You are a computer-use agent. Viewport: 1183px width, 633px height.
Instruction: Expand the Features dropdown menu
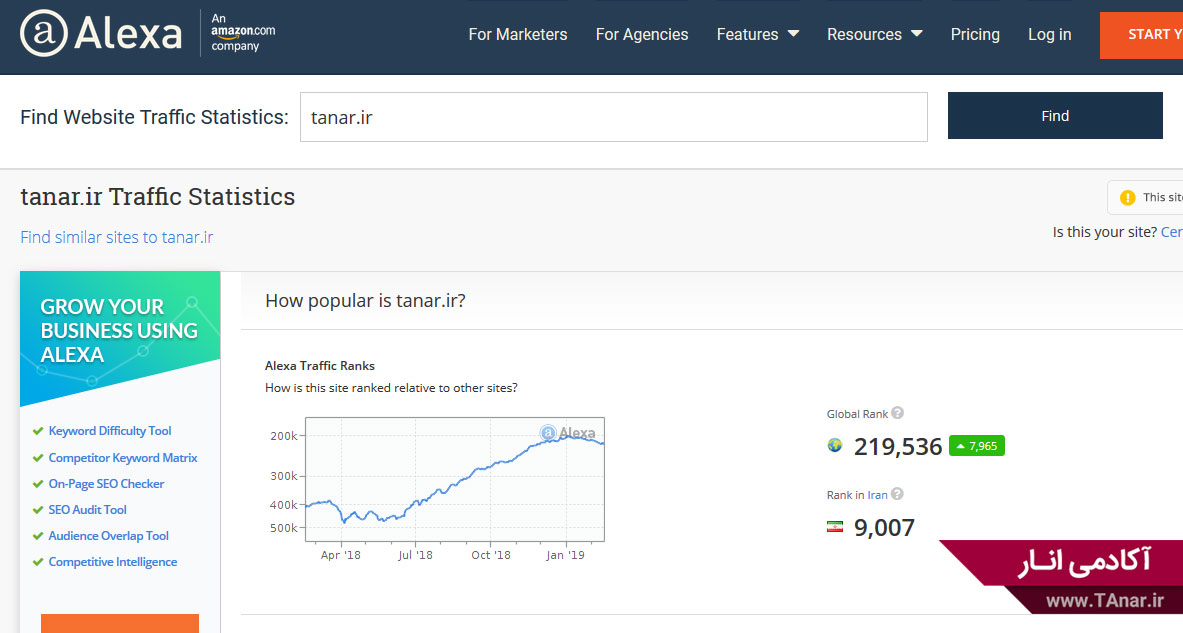pos(757,34)
